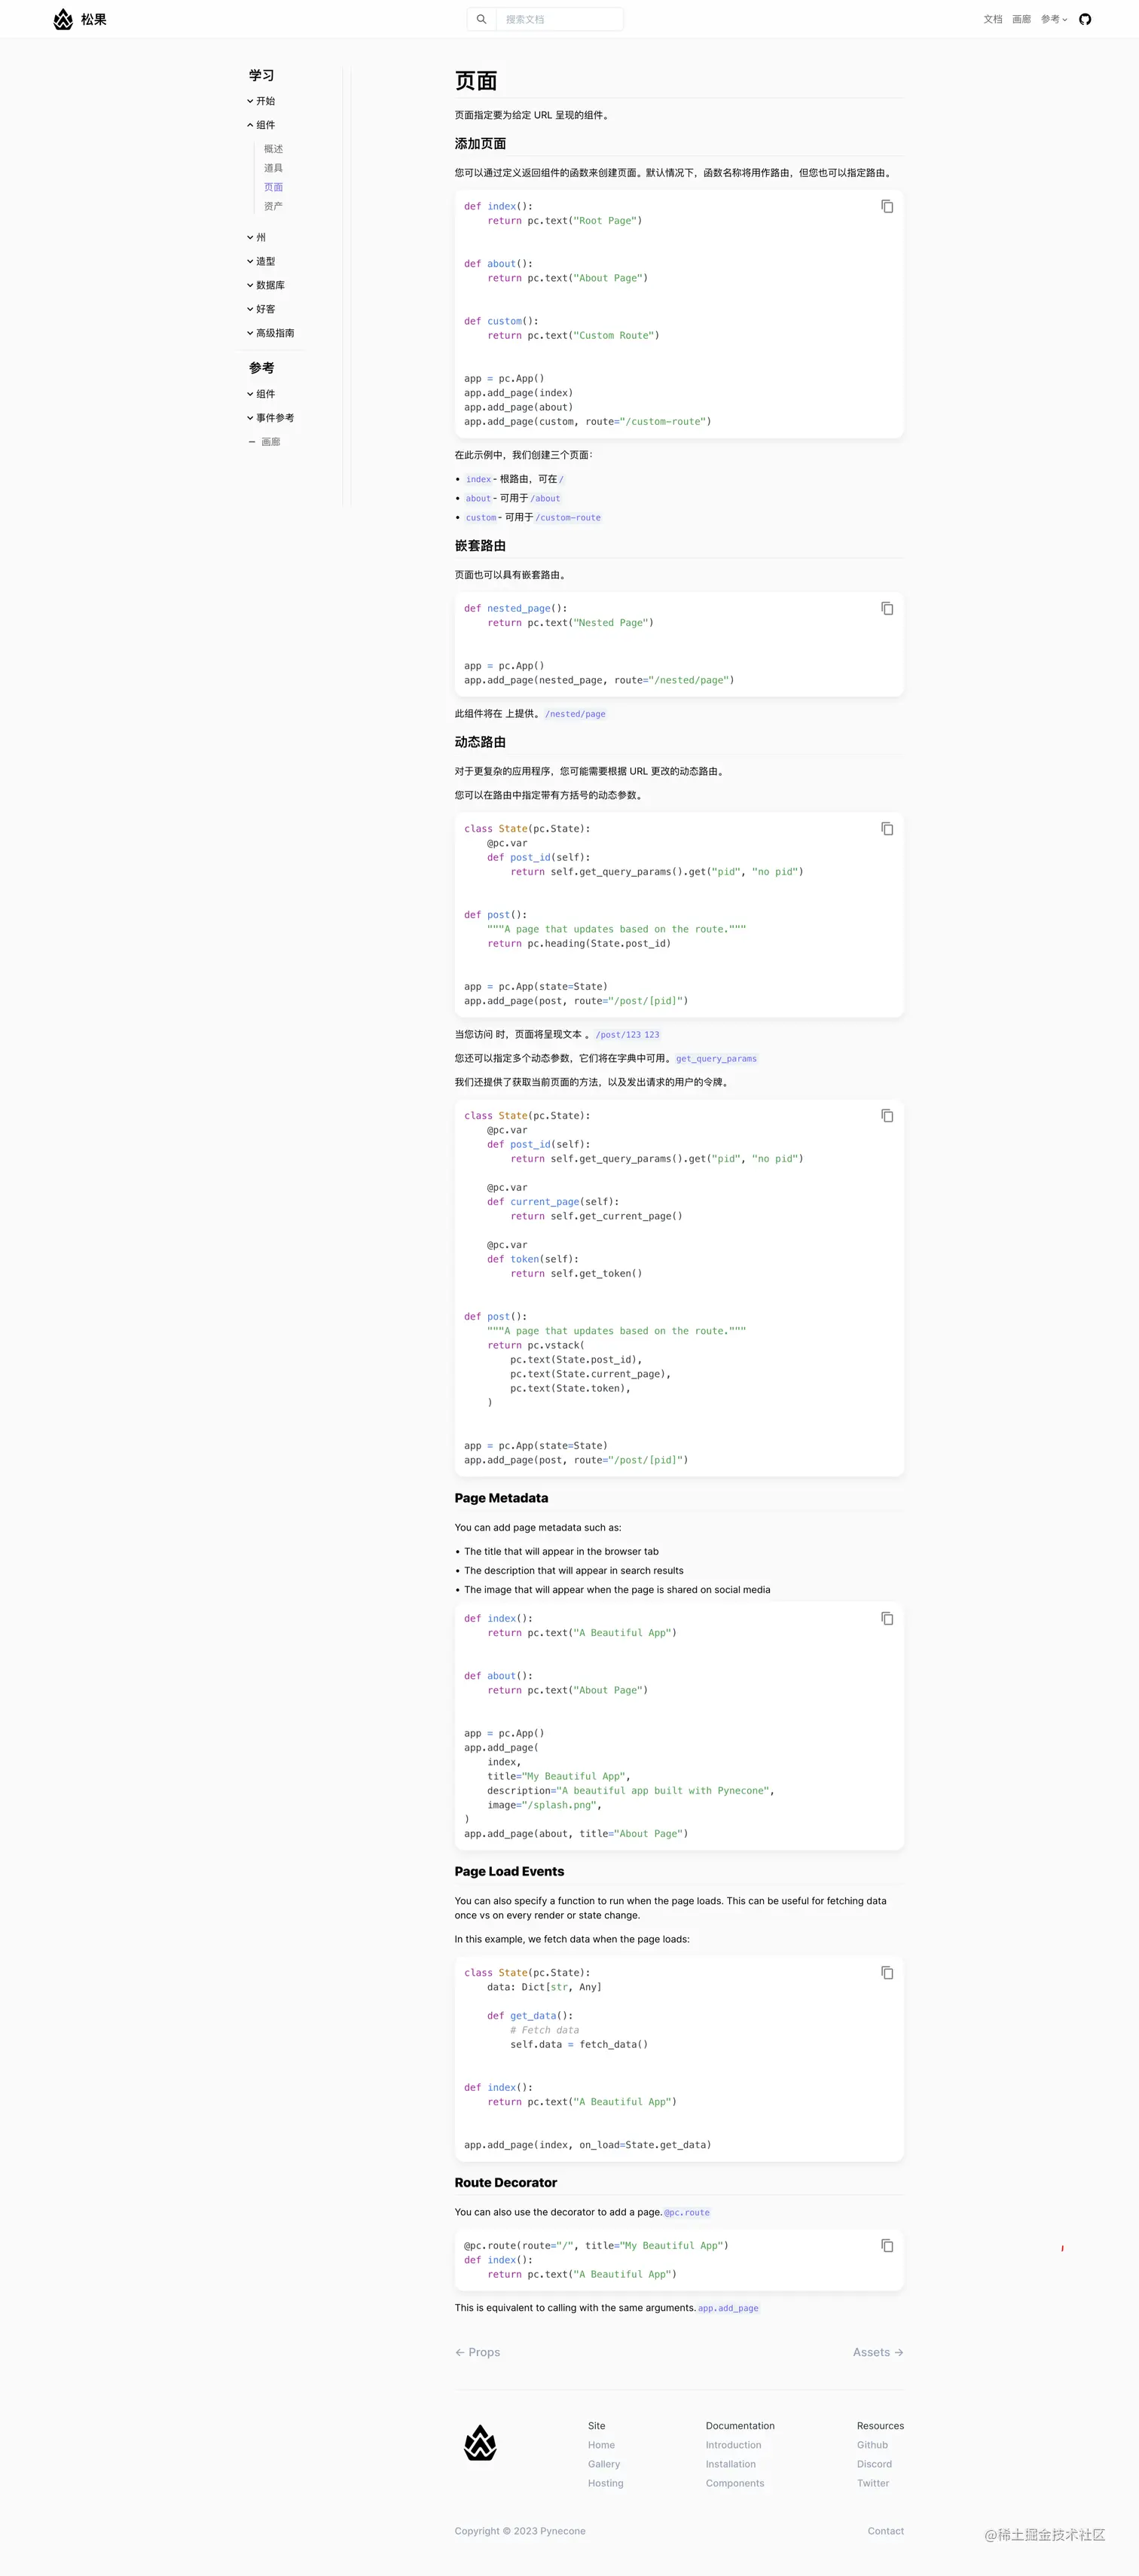Open 画廊 in the top navigation
Screen dimensions: 1139x2576
tap(1021, 19)
